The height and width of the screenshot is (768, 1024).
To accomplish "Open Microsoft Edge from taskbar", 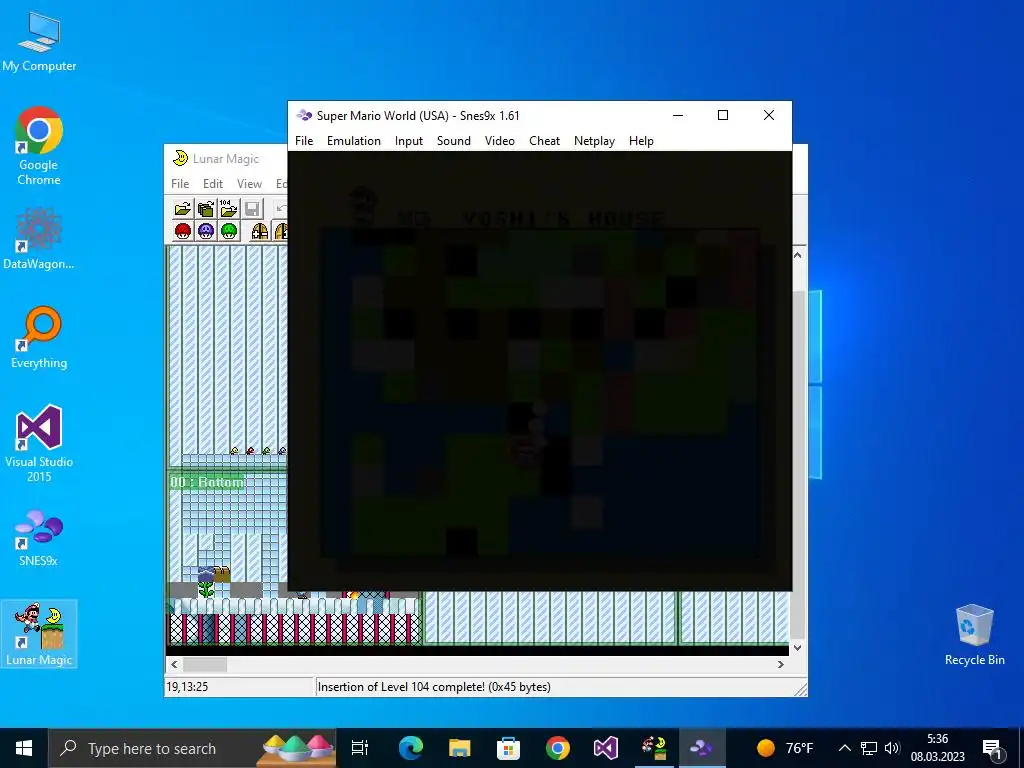I will [x=411, y=748].
